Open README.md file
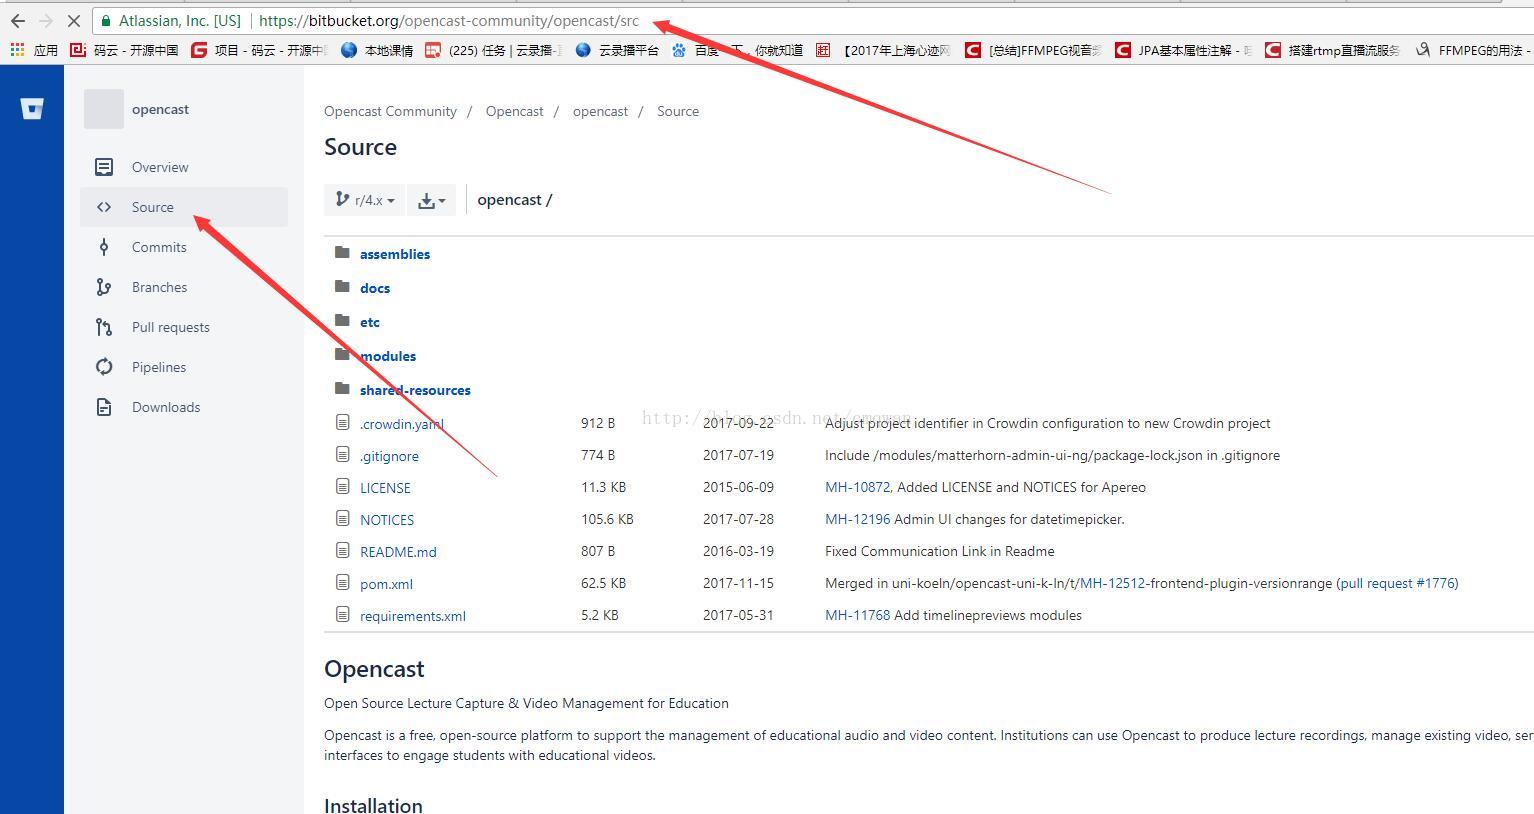Image resolution: width=1534 pixels, height=814 pixels. click(398, 552)
